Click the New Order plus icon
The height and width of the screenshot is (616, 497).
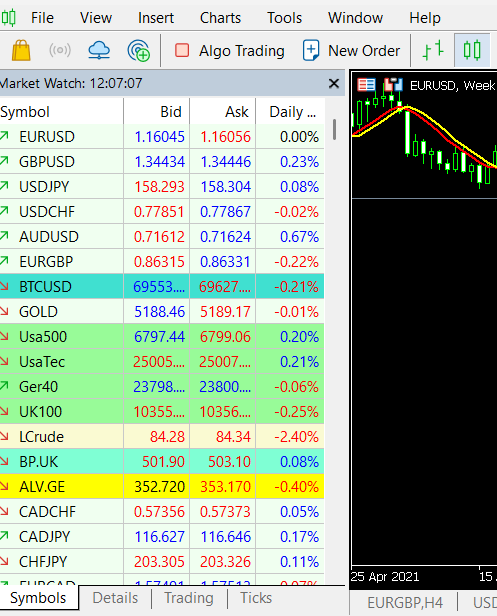(311, 50)
